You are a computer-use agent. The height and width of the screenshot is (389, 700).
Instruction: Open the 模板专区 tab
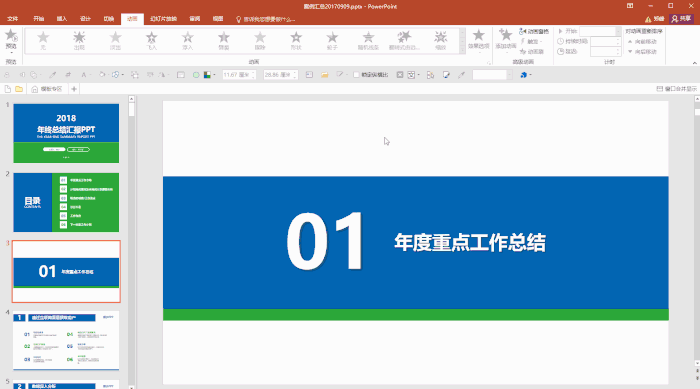tap(47, 89)
